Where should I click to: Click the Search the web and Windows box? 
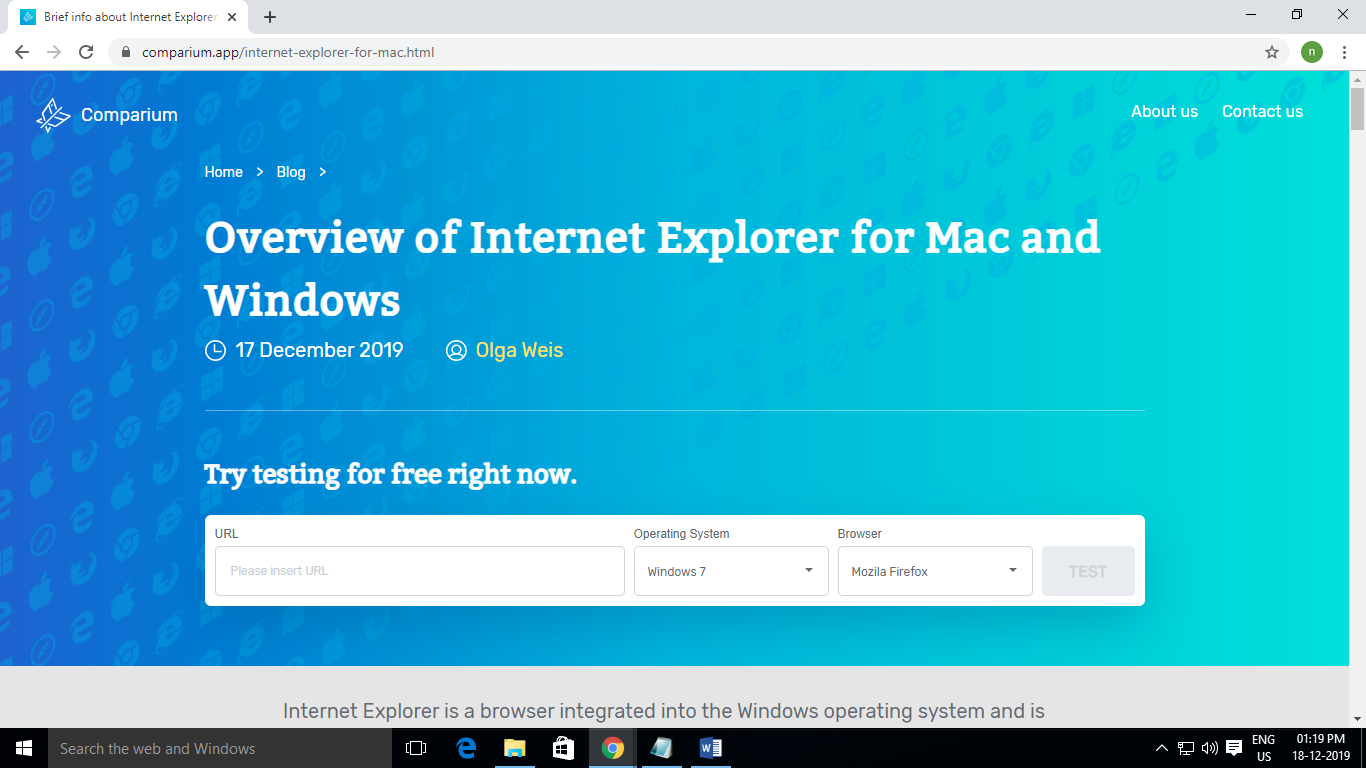tap(220, 748)
